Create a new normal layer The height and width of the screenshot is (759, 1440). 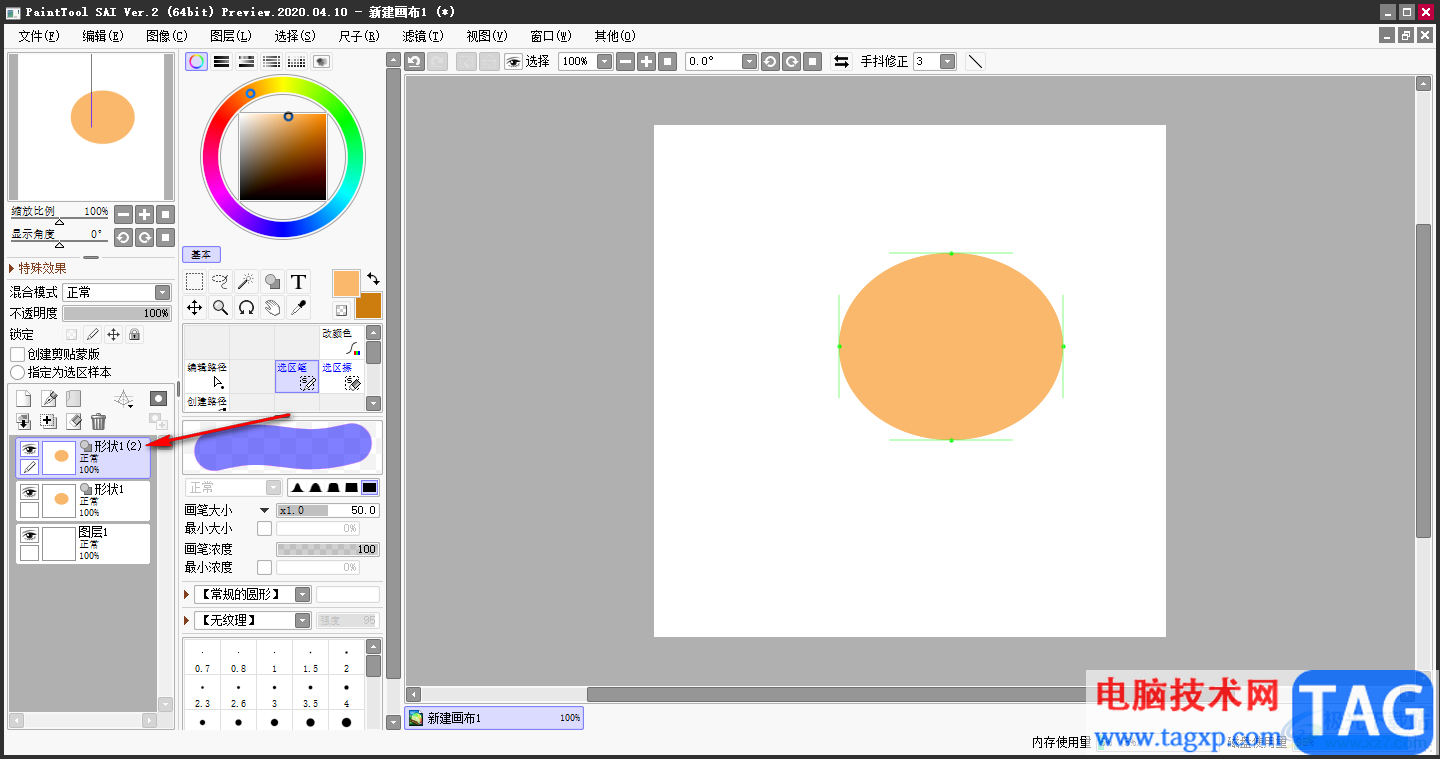click(x=24, y=399)
